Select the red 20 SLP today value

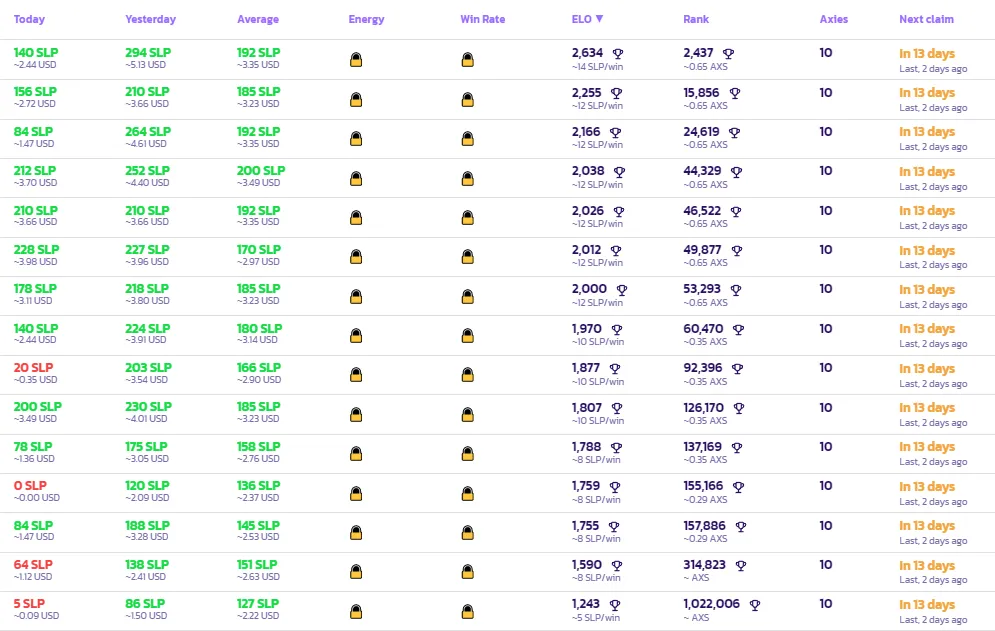click(34, 368)
